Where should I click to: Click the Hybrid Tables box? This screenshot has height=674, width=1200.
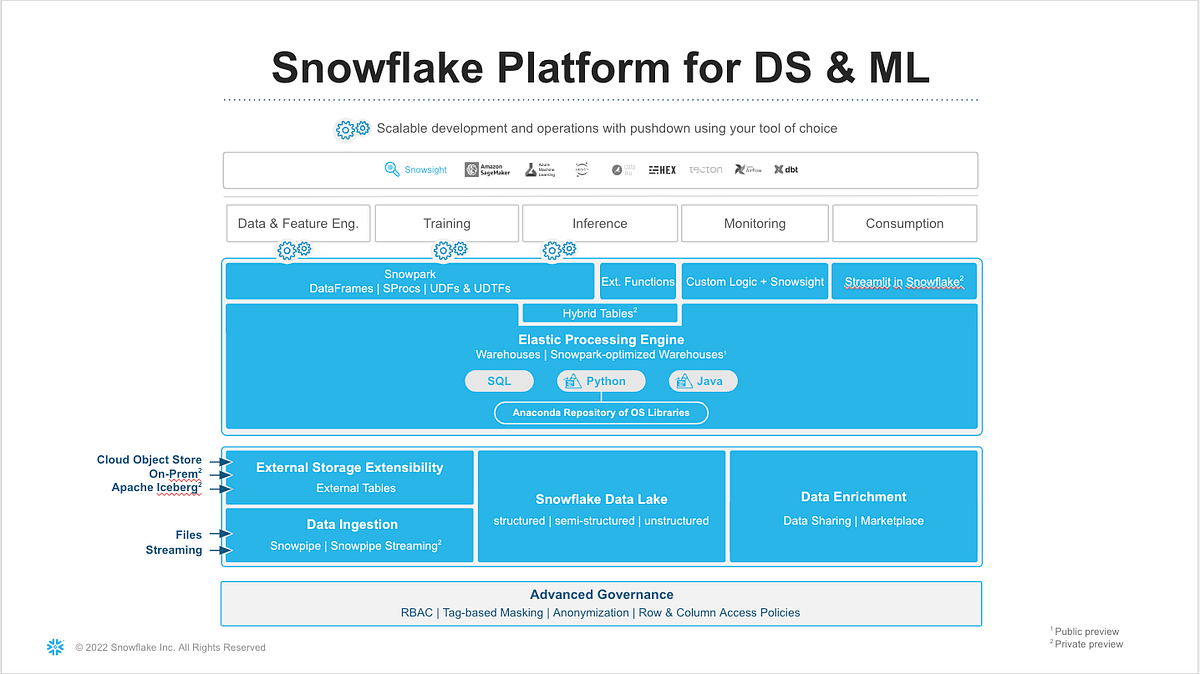click(x=600, y=312)
